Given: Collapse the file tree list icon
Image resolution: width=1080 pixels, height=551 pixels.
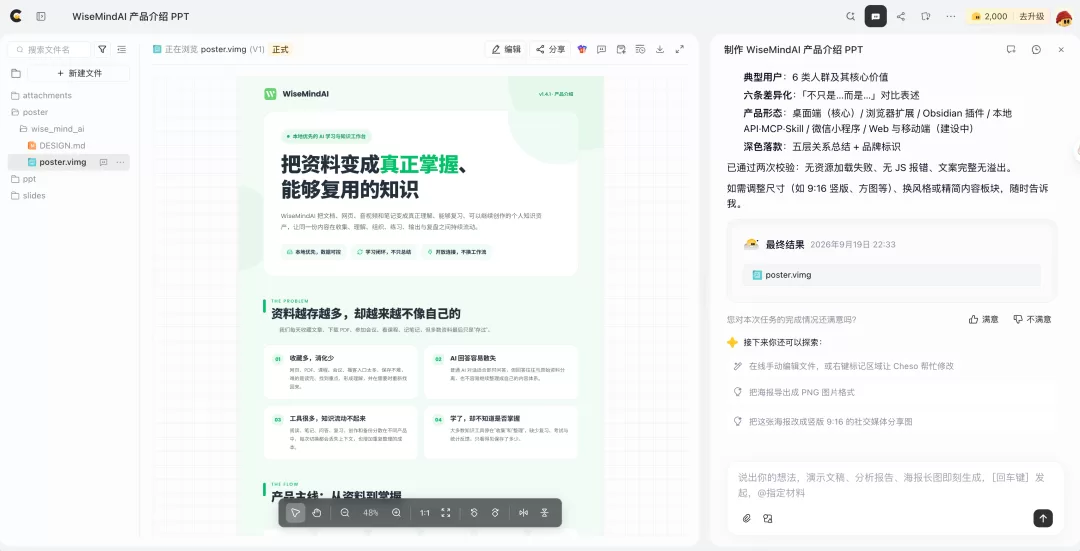Looking at the screenshot, I should coord(122,49).
